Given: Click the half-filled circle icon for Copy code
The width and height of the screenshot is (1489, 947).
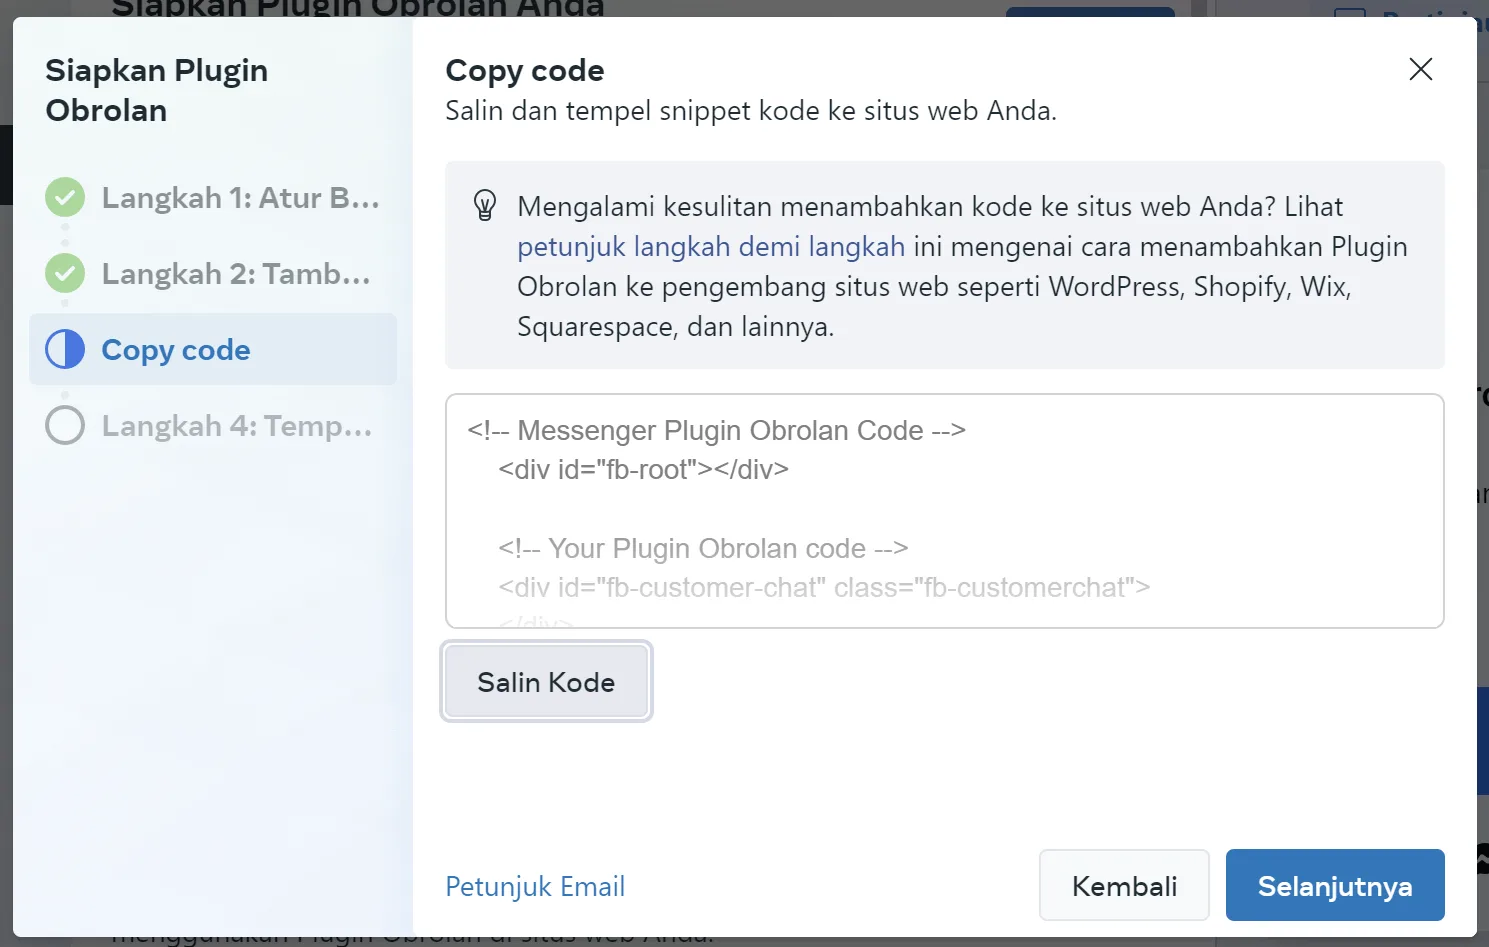Looking at the screenshot, I should pyautogui.click(x=65, y=349).
